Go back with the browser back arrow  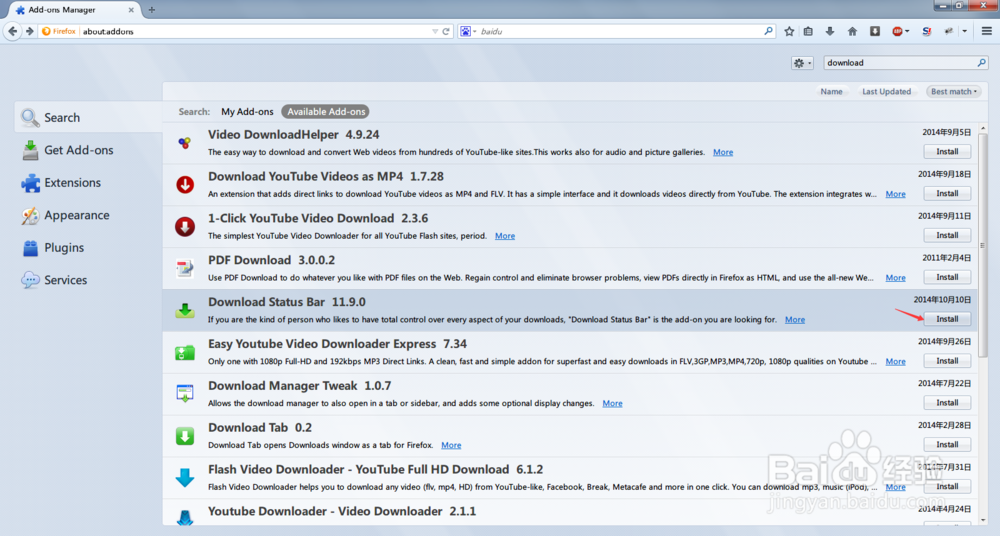point(12,31)
